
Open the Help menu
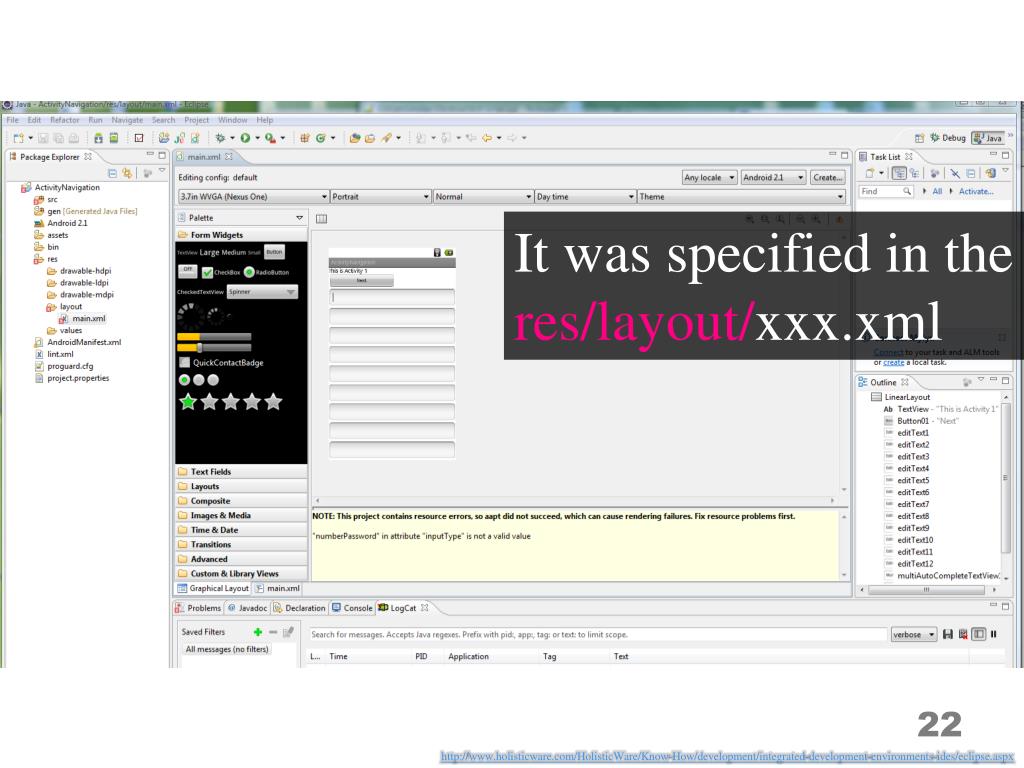264,120
